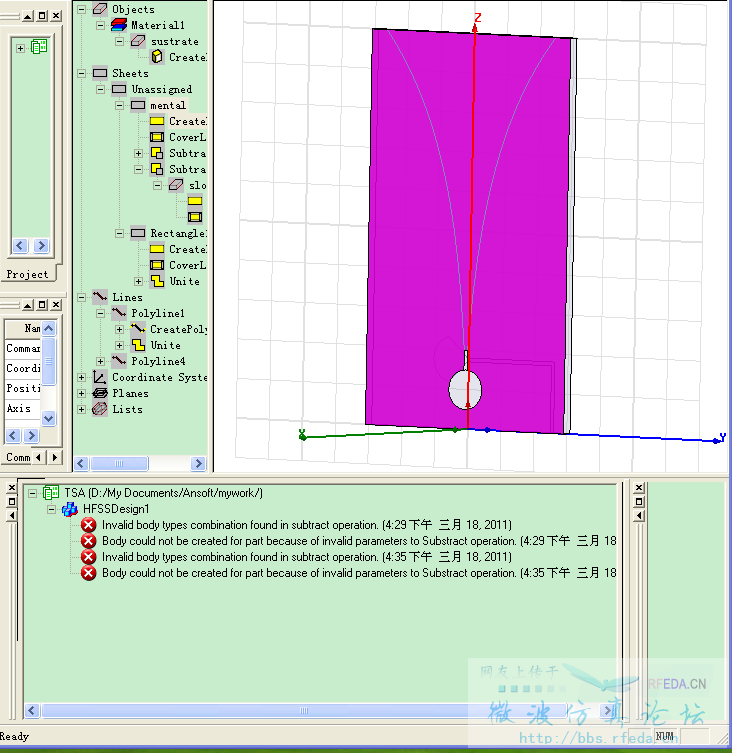Select the Unite icon under Polyline1
This screenshot has width=732, height=753.
point(138,345)
